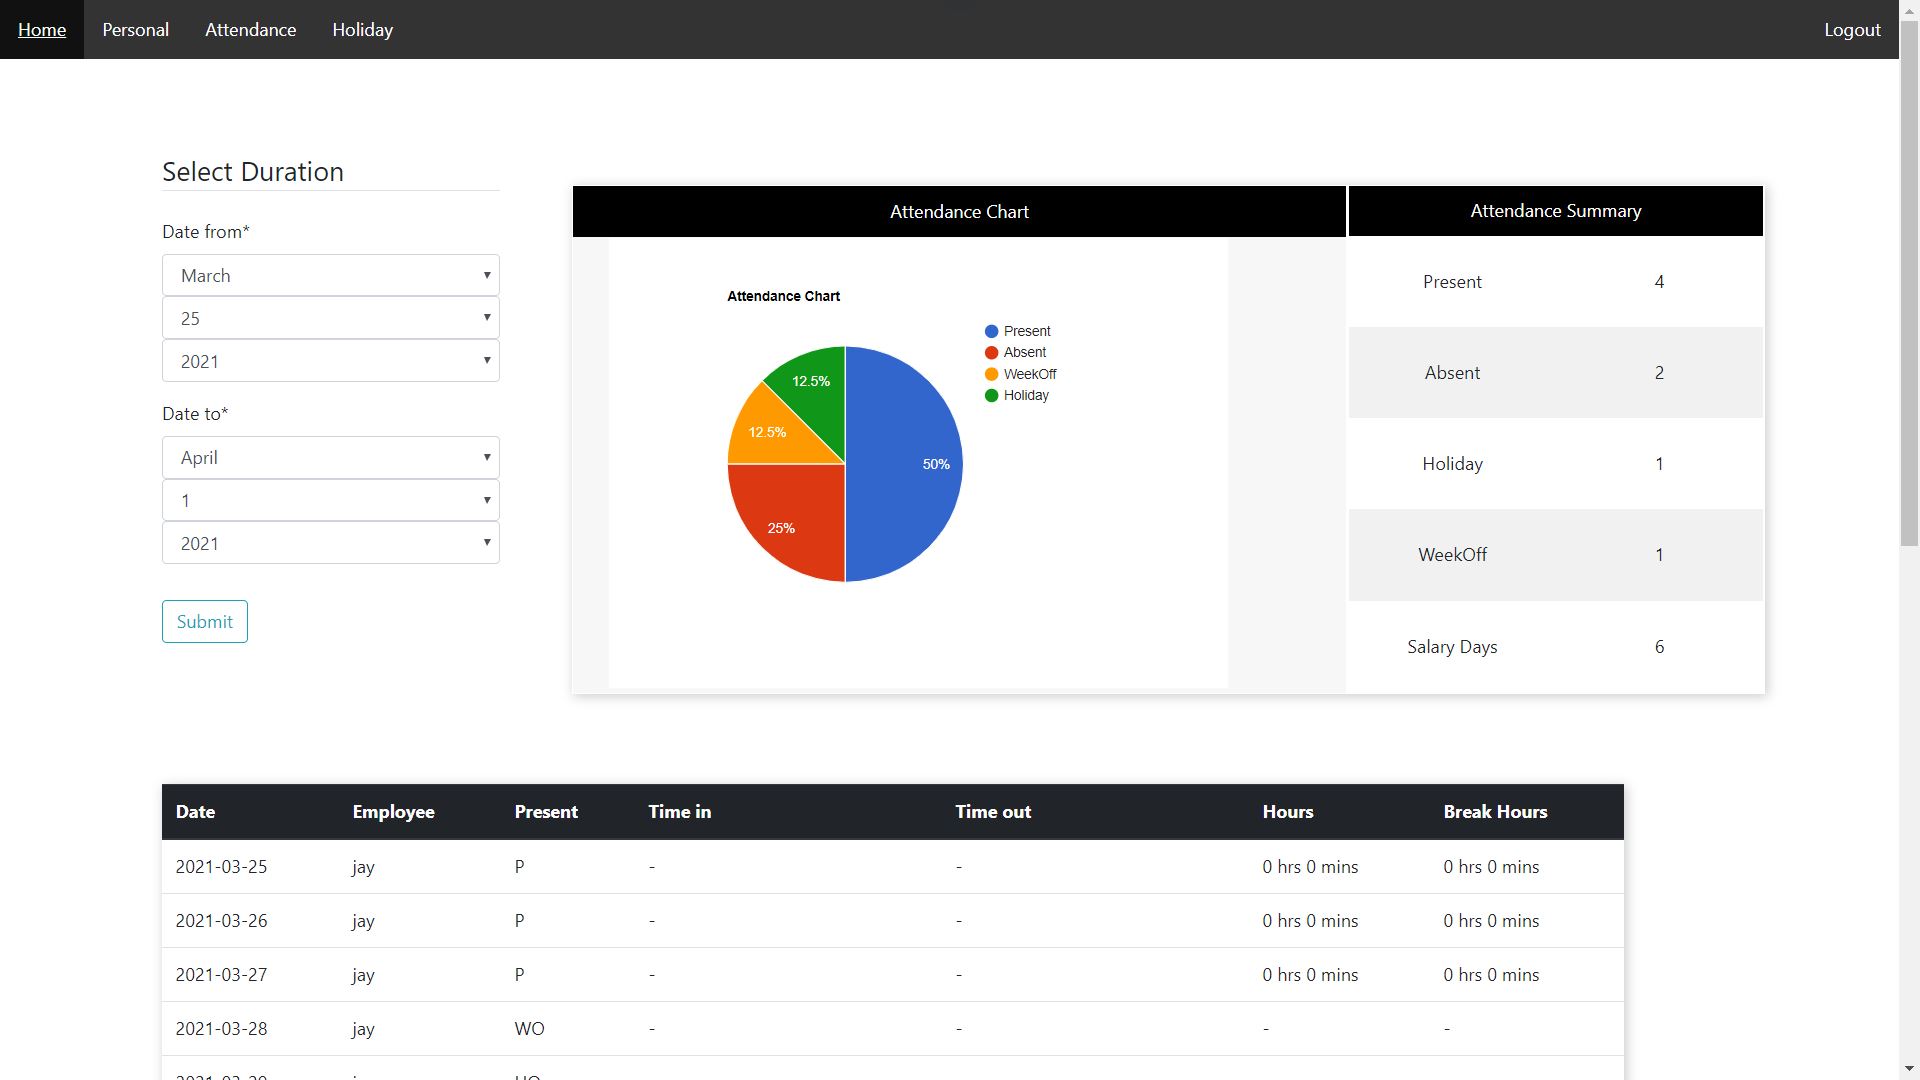Viewport: 1920px width, 1080px height.
Task: Go to the Home menu item
Action: pos(41,29)
